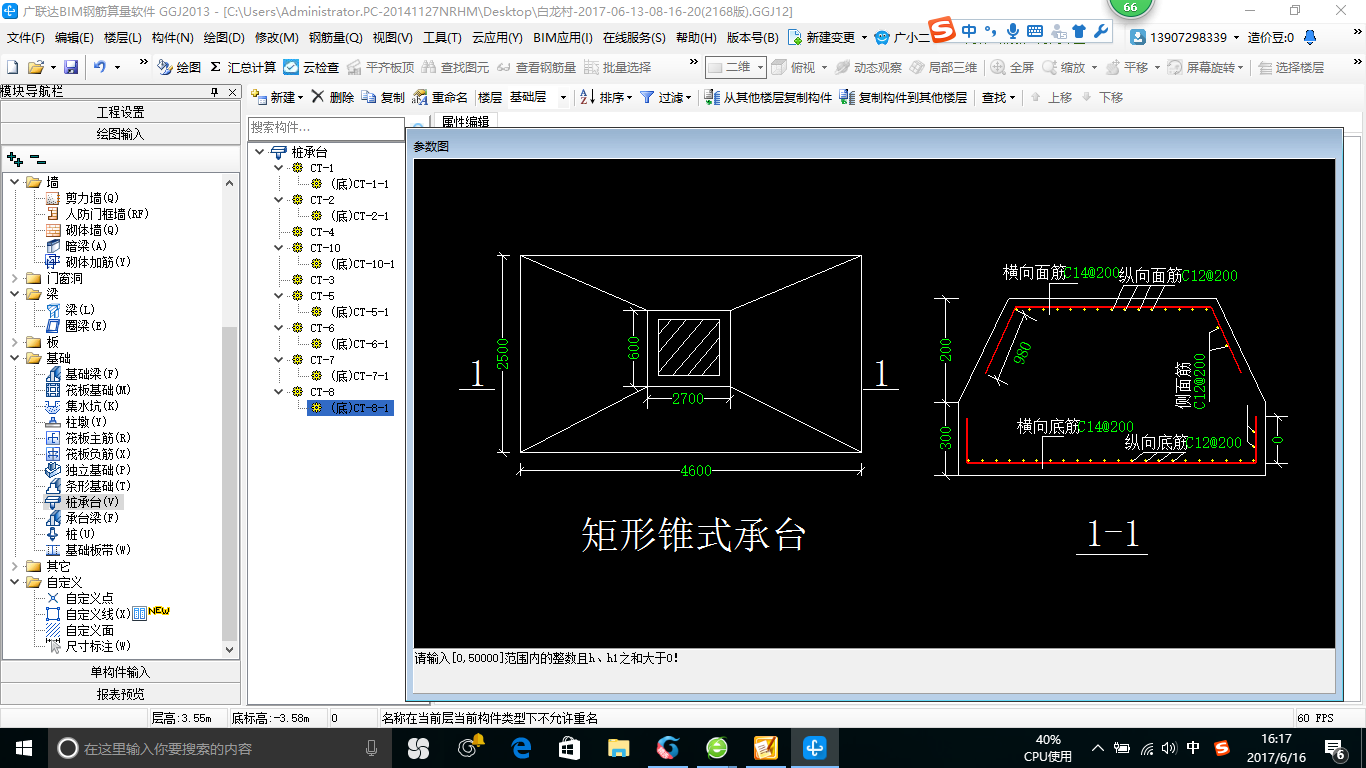Open the 文件(F) menu
Viewport: 1366px width, 768px height.
[25, 37]
